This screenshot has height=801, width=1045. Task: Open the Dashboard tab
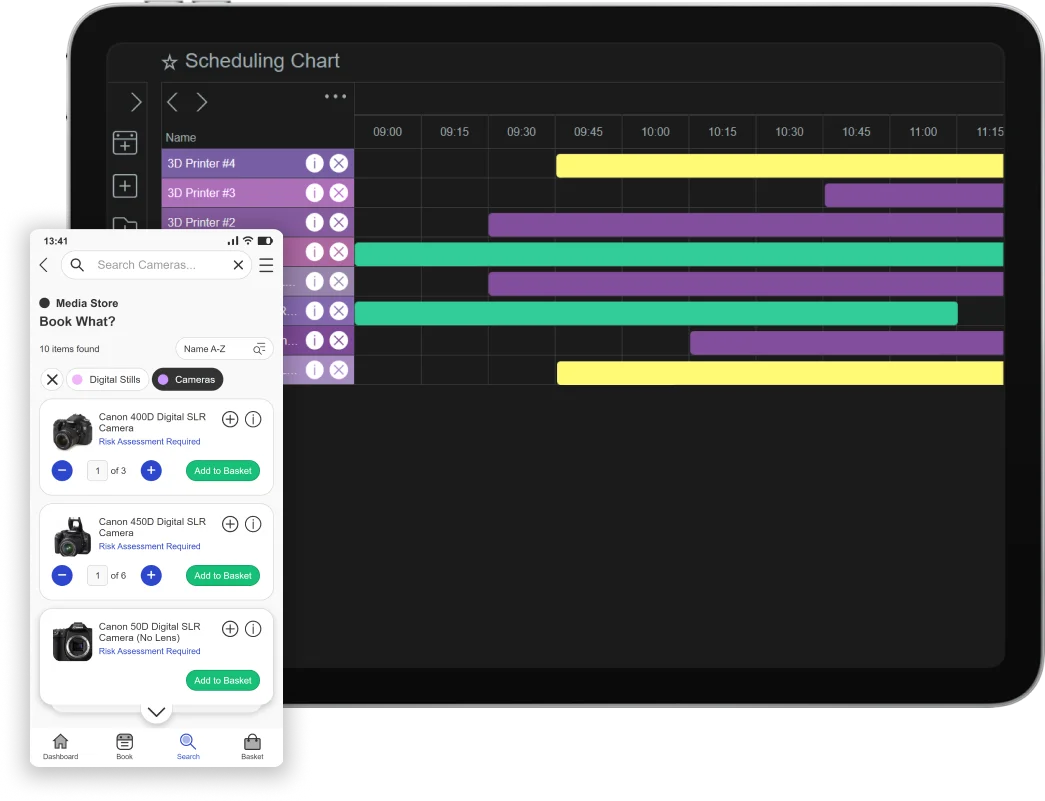[x=60, y=746]
